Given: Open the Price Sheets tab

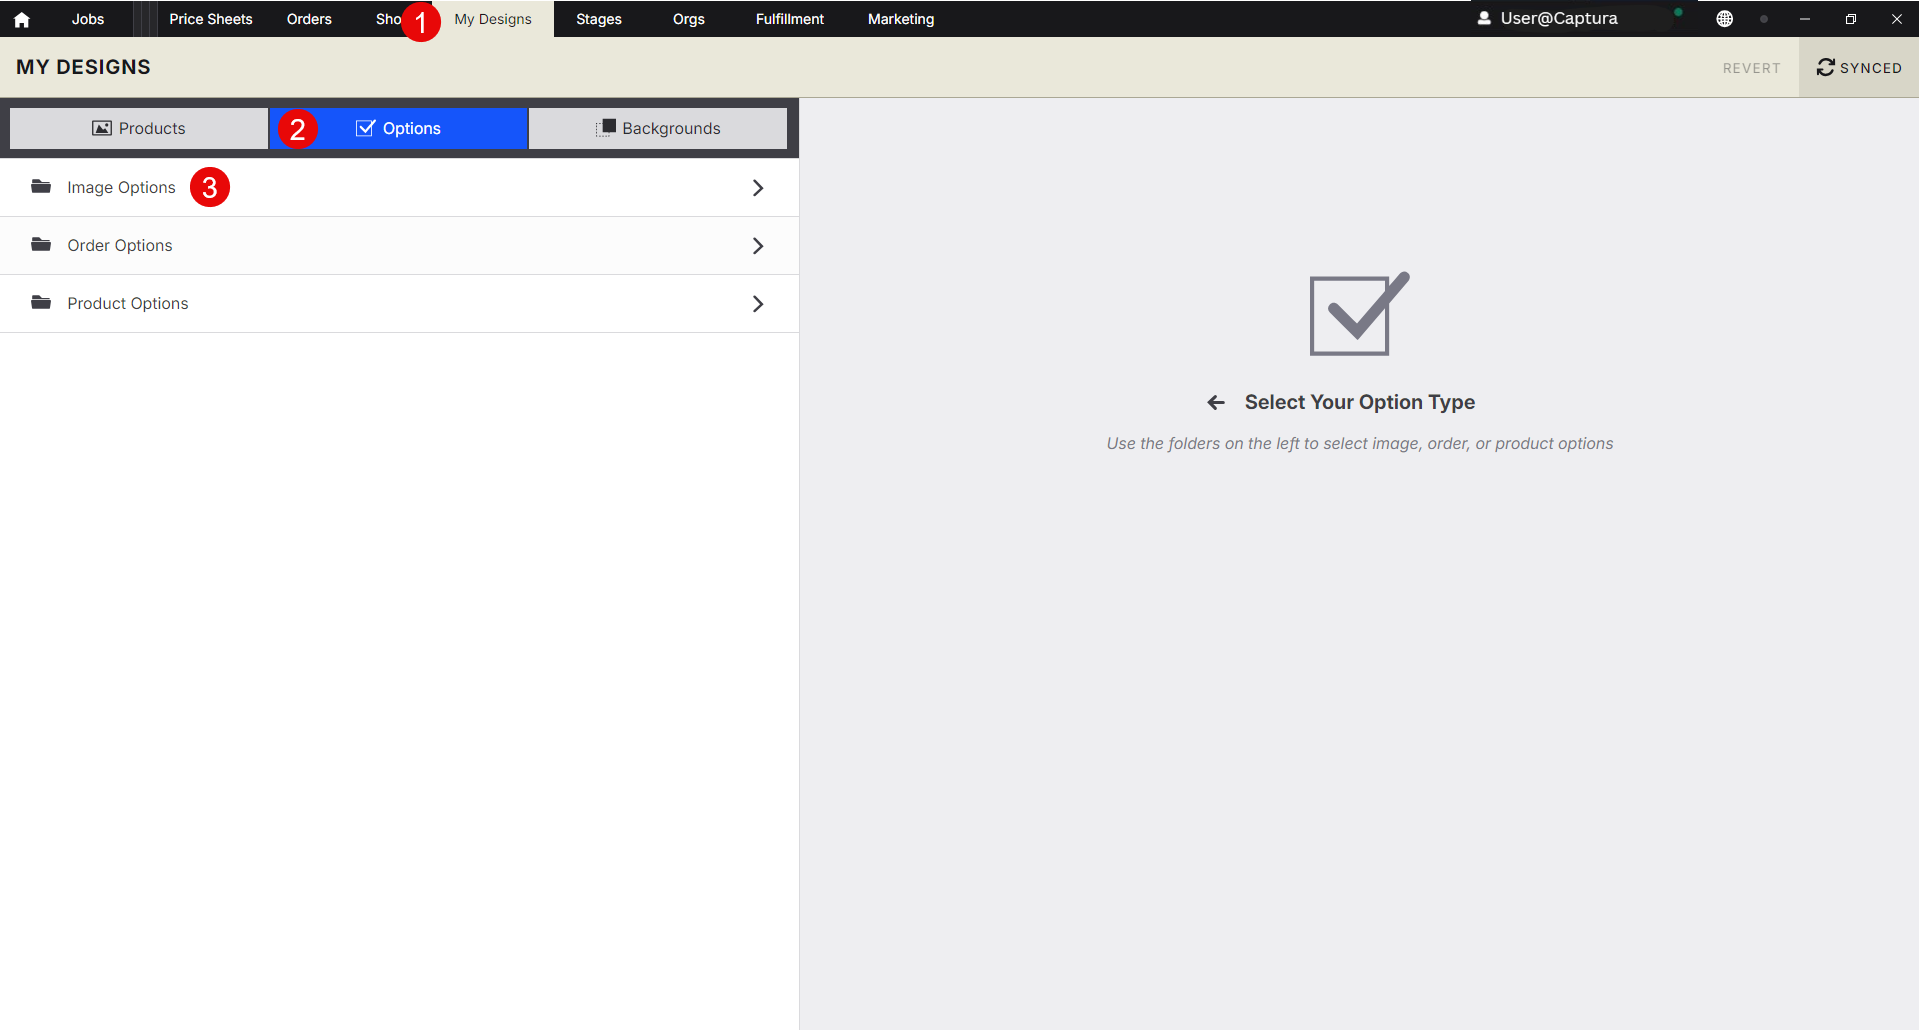Looking at the screenshot, I should pyautogui.click(x=211, y=19).
